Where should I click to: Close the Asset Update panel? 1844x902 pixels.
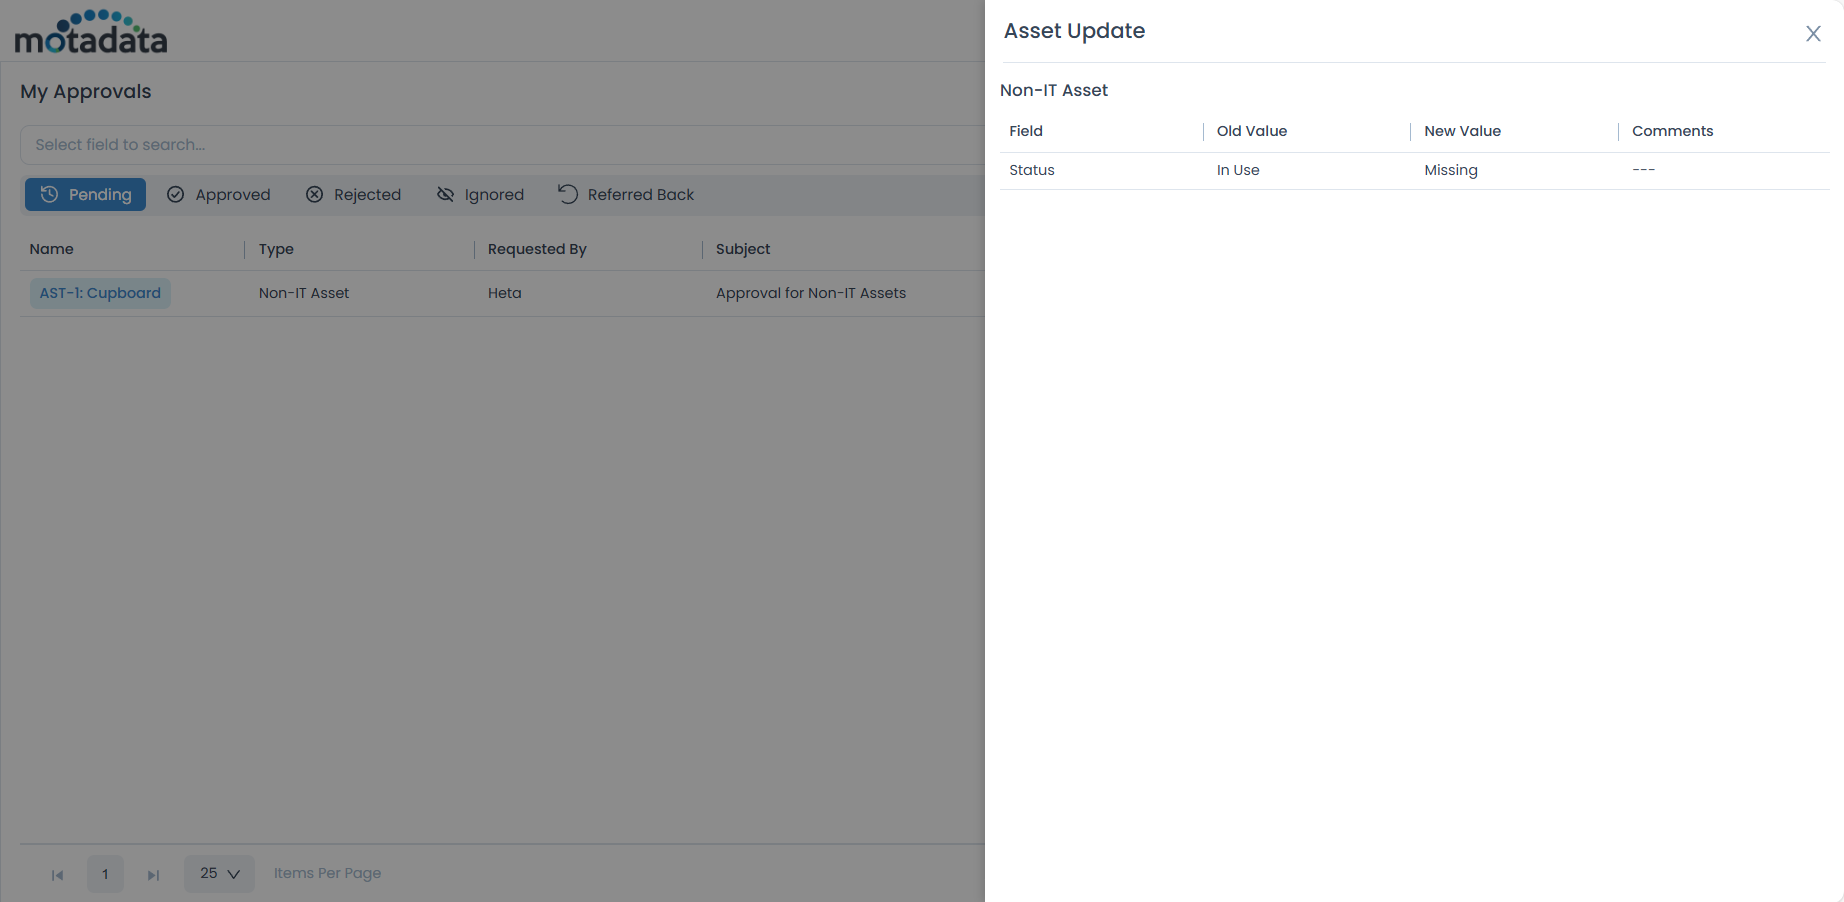[1812, 34]
